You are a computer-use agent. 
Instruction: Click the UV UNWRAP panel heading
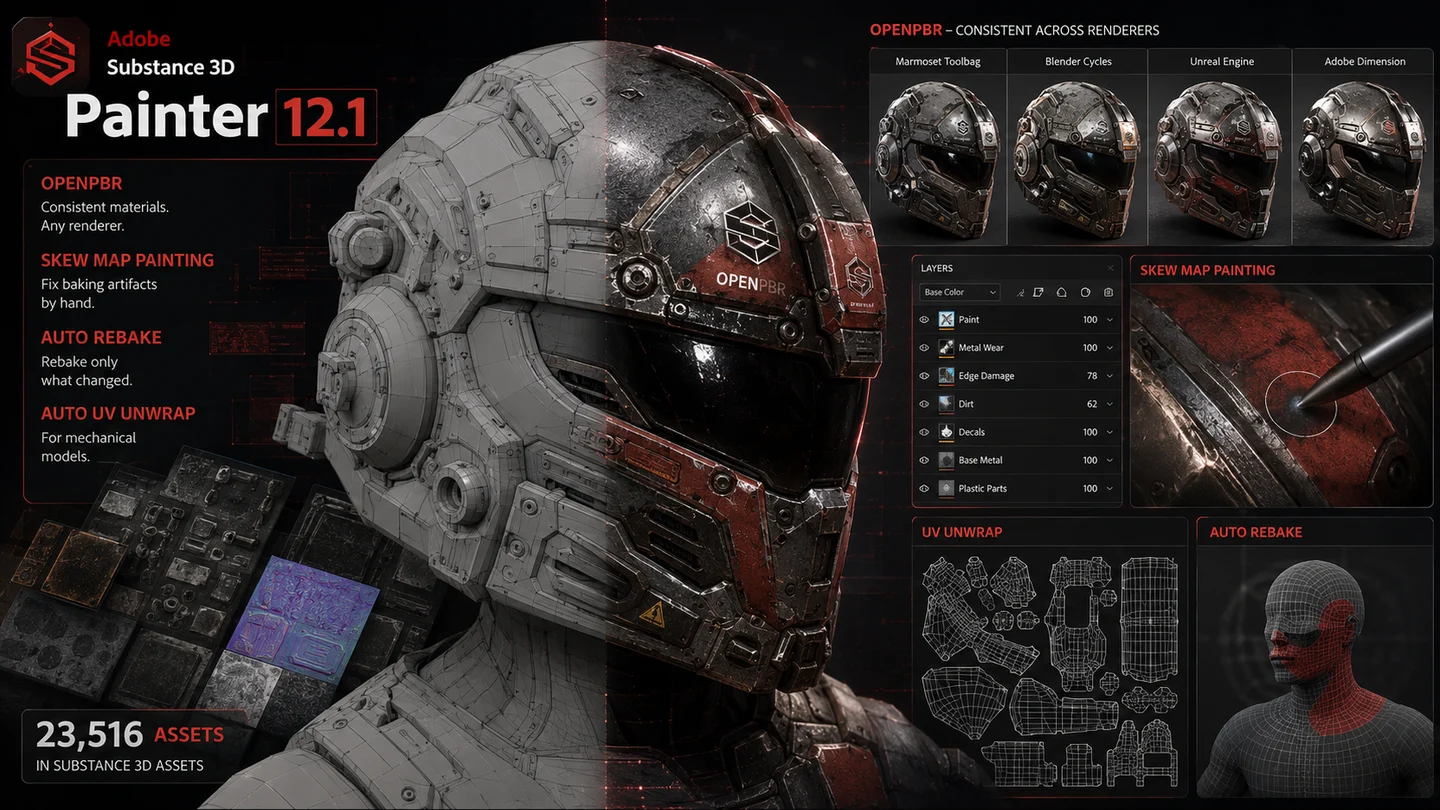coord(961,532)
